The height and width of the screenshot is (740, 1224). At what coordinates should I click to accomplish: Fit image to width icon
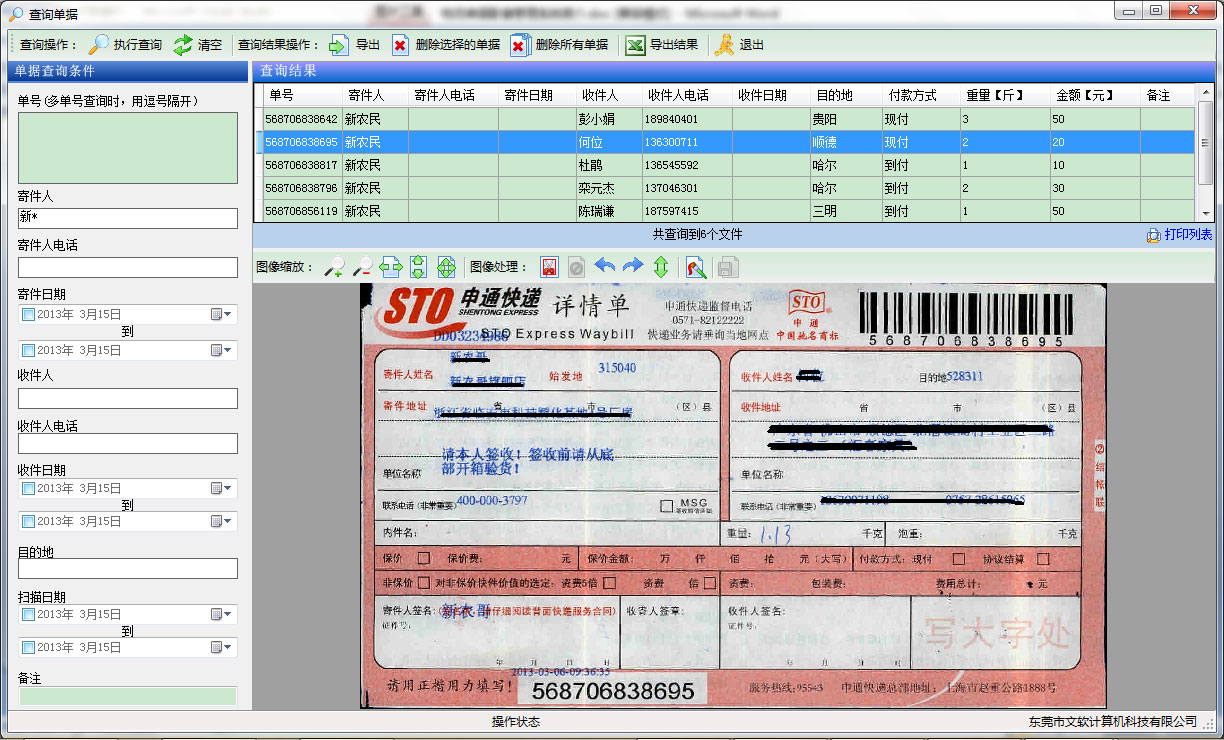click(x=391, y=267)
